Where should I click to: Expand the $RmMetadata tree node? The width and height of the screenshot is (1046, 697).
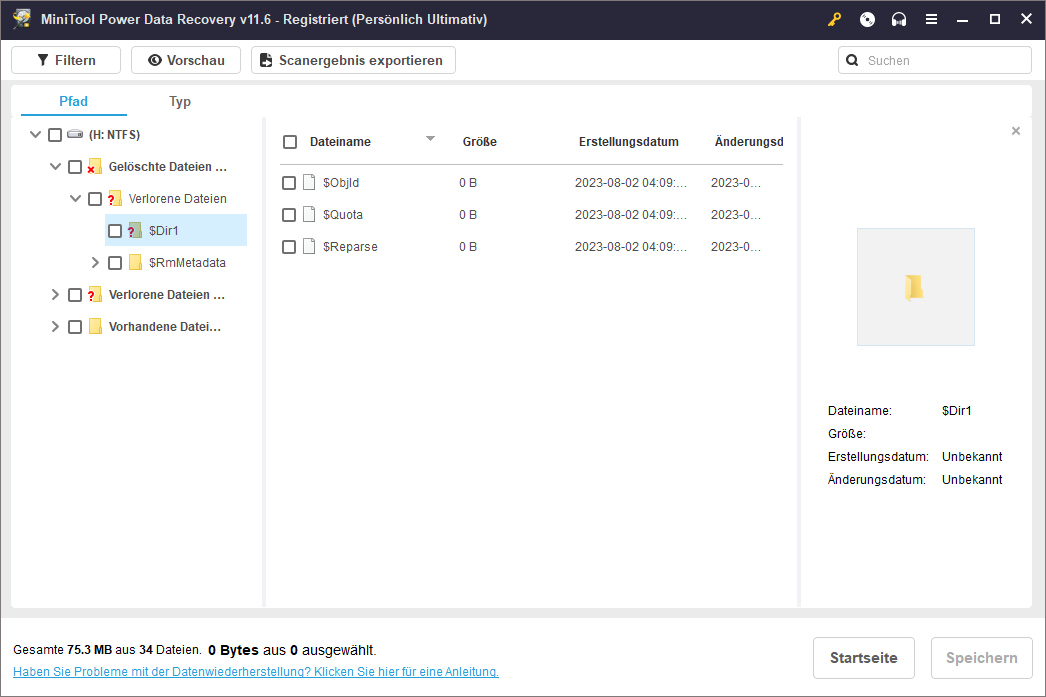click(95, 263)
